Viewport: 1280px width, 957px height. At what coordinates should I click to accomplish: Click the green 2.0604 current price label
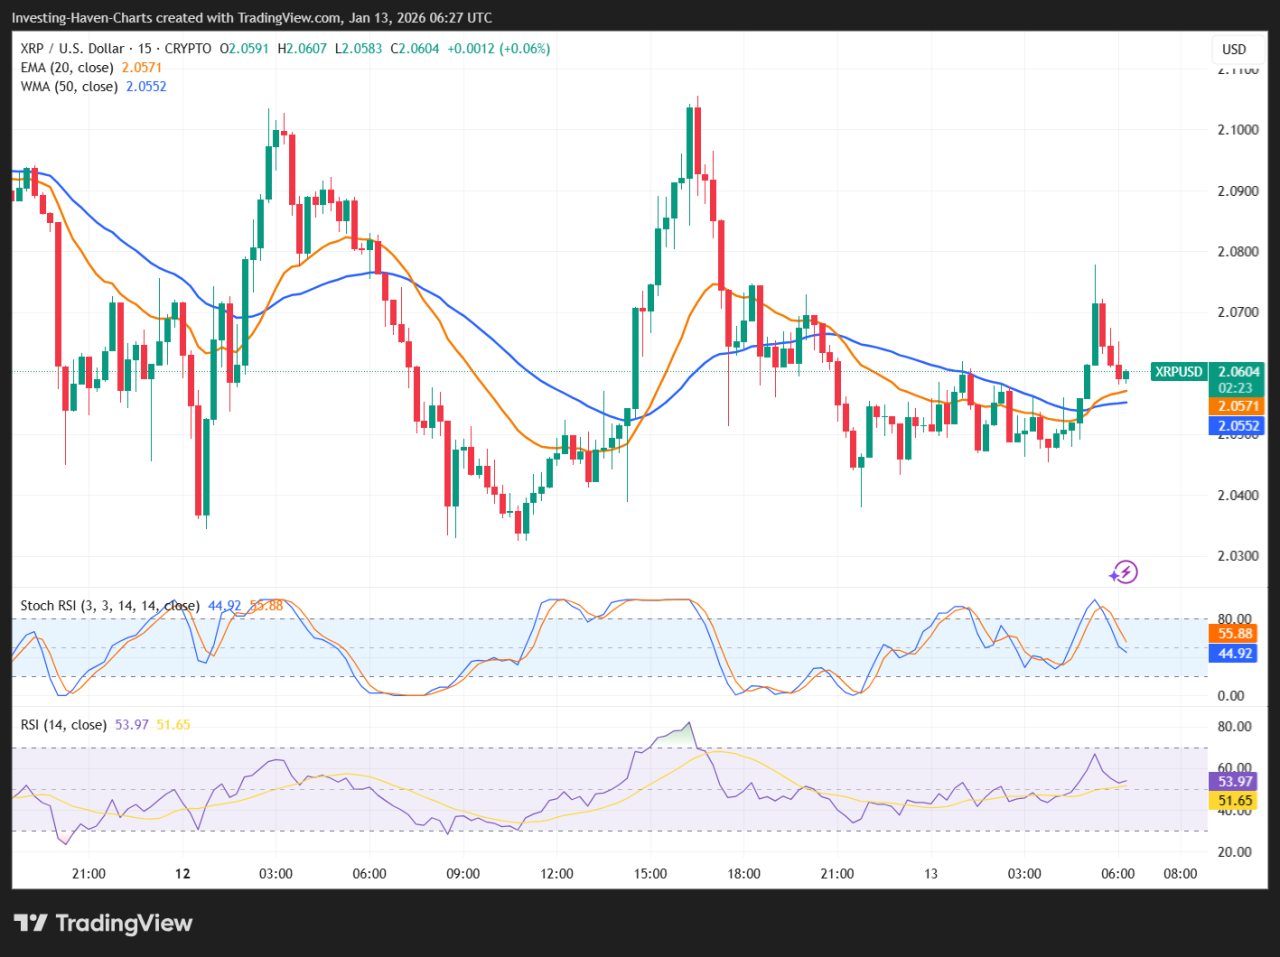(1236, 372)
